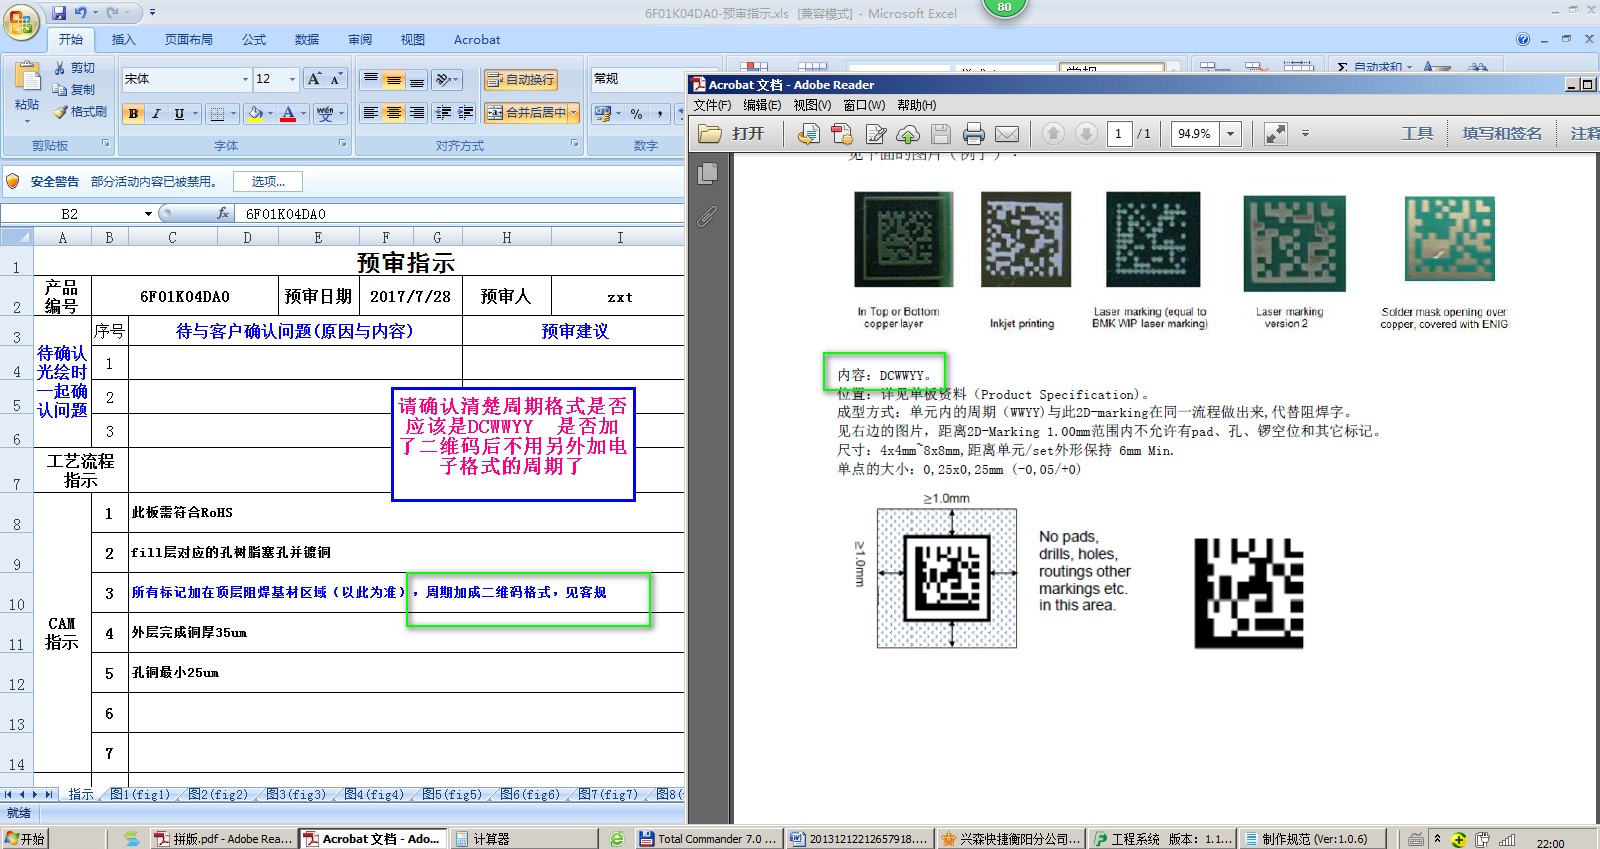
Task: Open the Name Box dropdown next to B2
Action: (x=148, y=214)
